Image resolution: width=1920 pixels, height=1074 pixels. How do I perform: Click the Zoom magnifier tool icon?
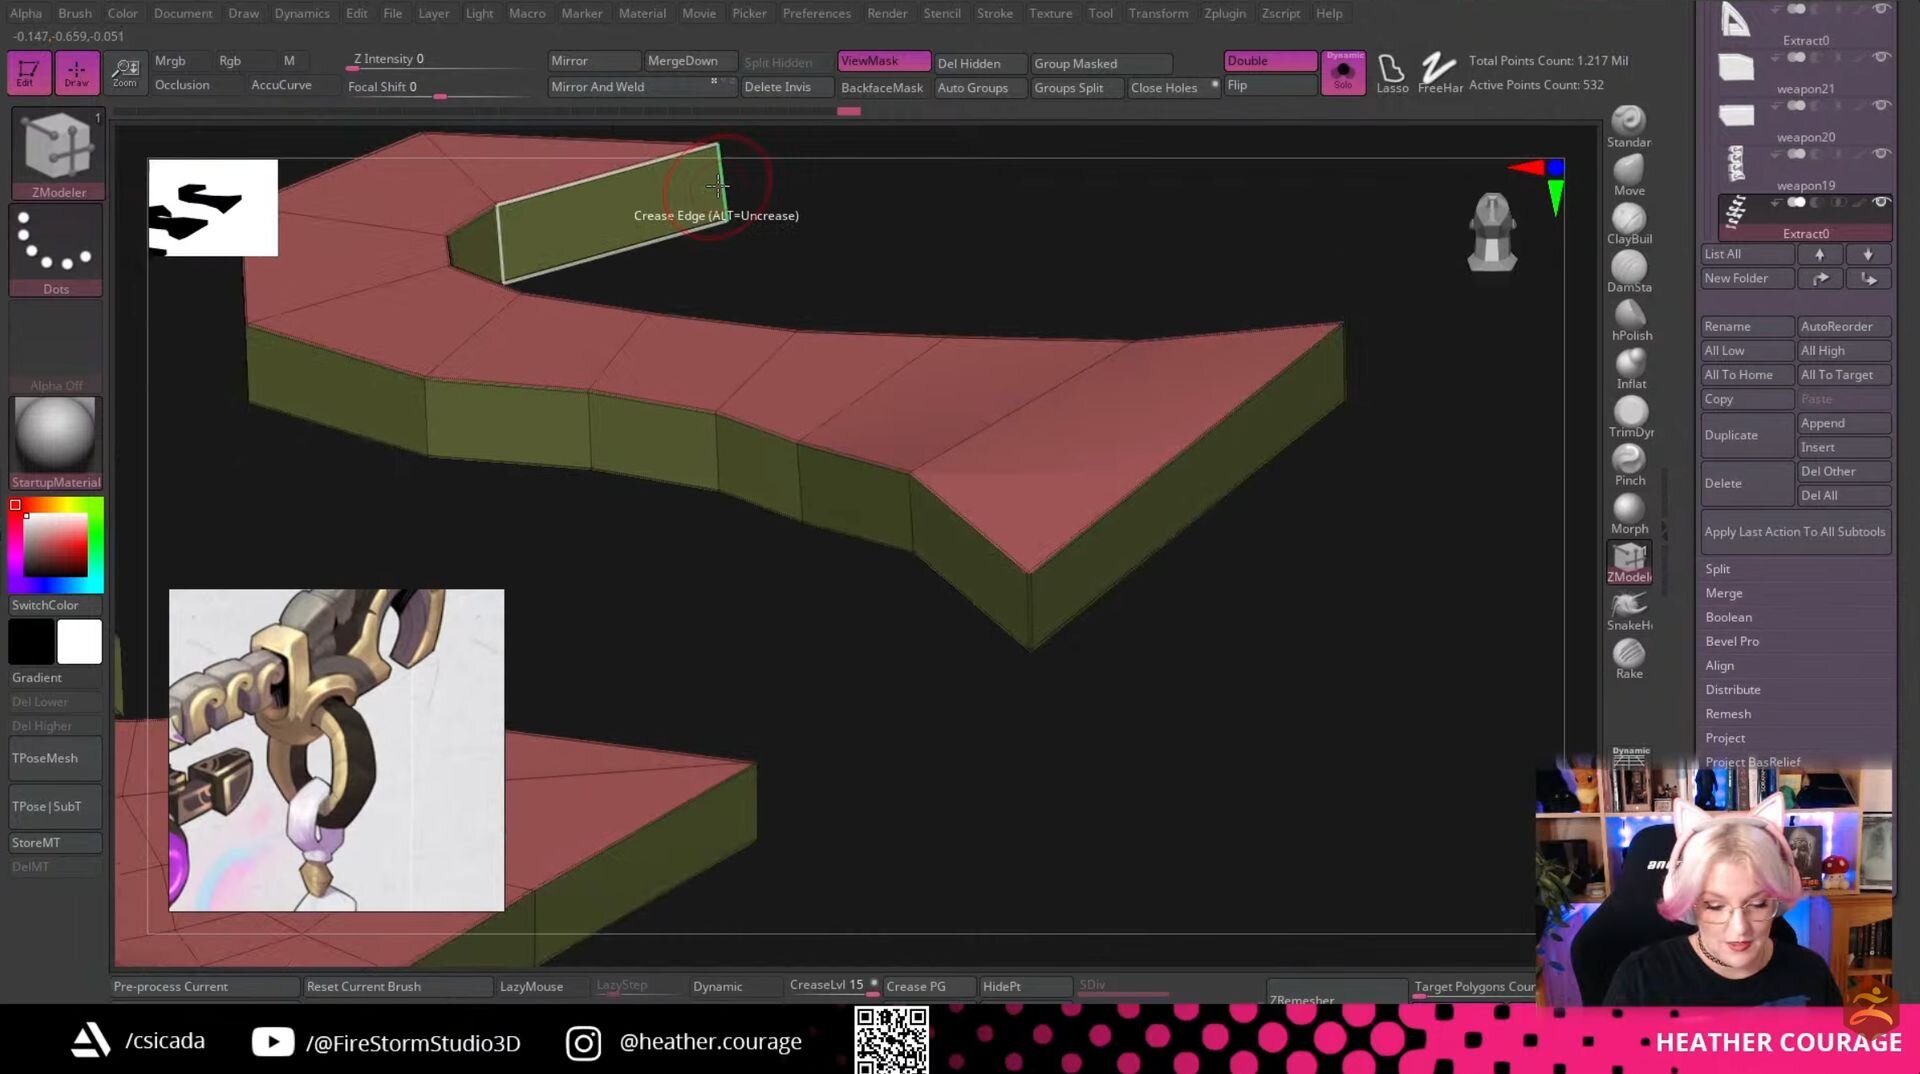click(125, 72)
